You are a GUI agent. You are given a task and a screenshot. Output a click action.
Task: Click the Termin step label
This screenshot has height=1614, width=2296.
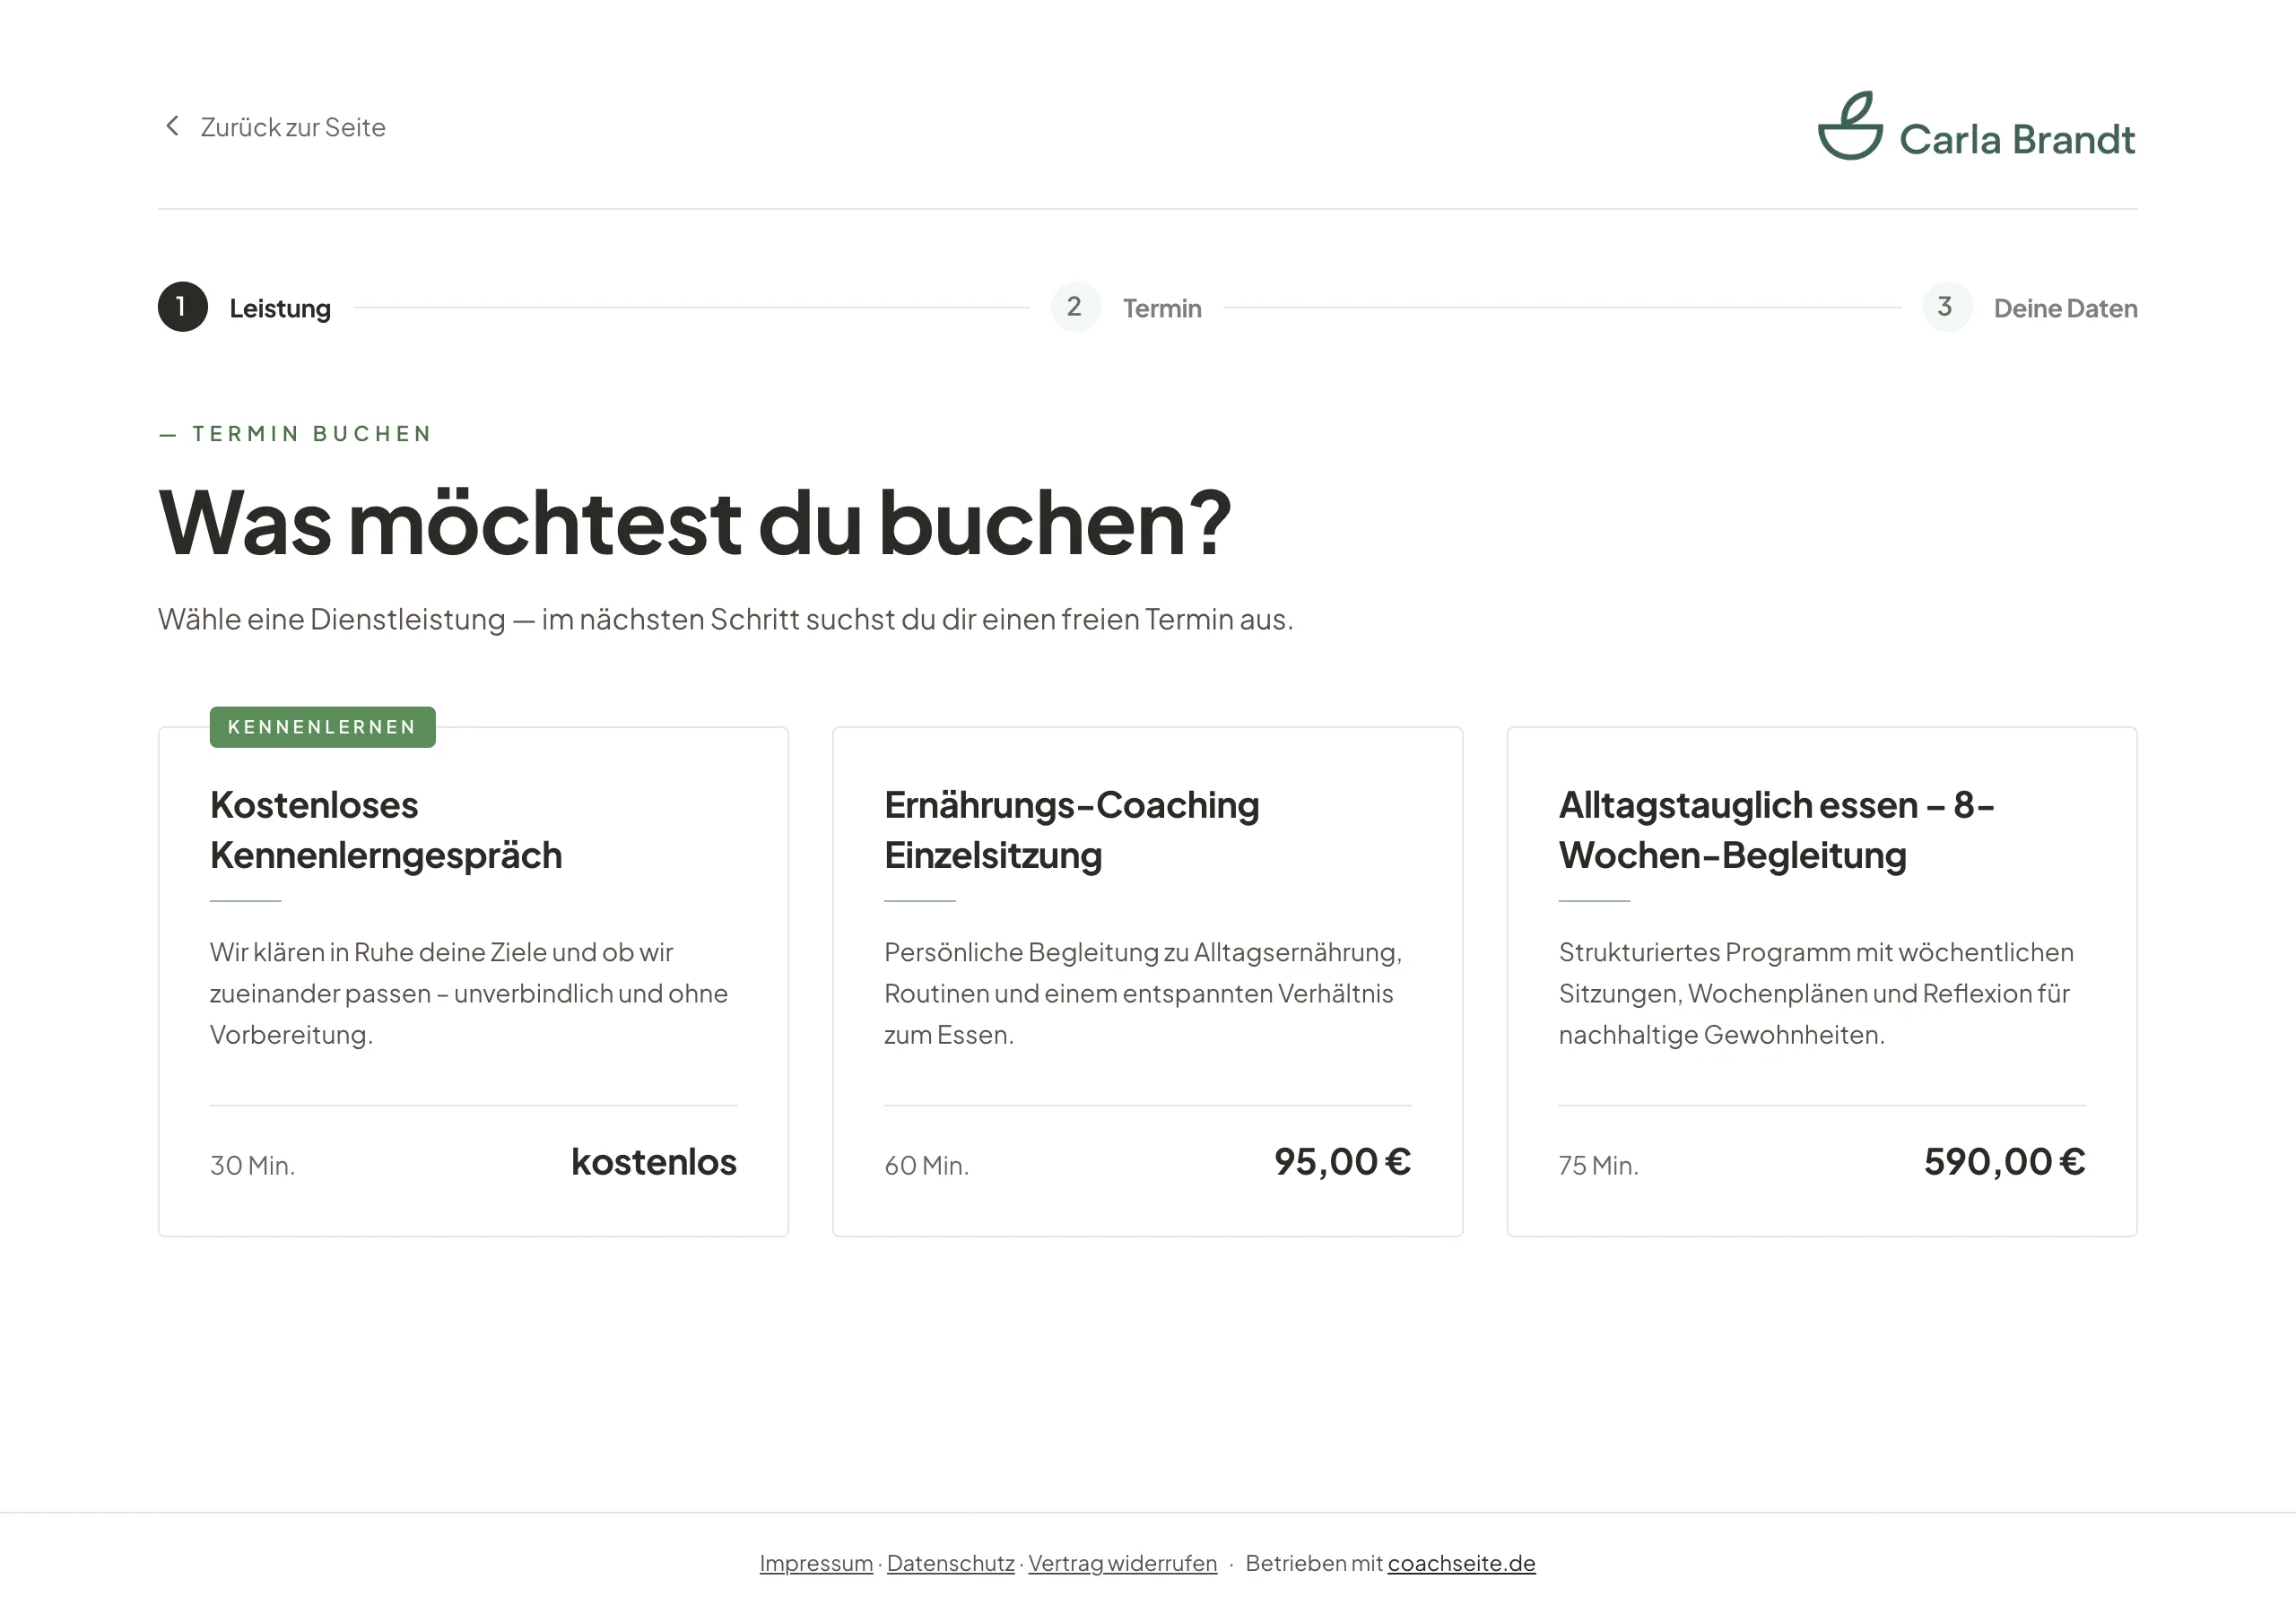(1162, 308)
